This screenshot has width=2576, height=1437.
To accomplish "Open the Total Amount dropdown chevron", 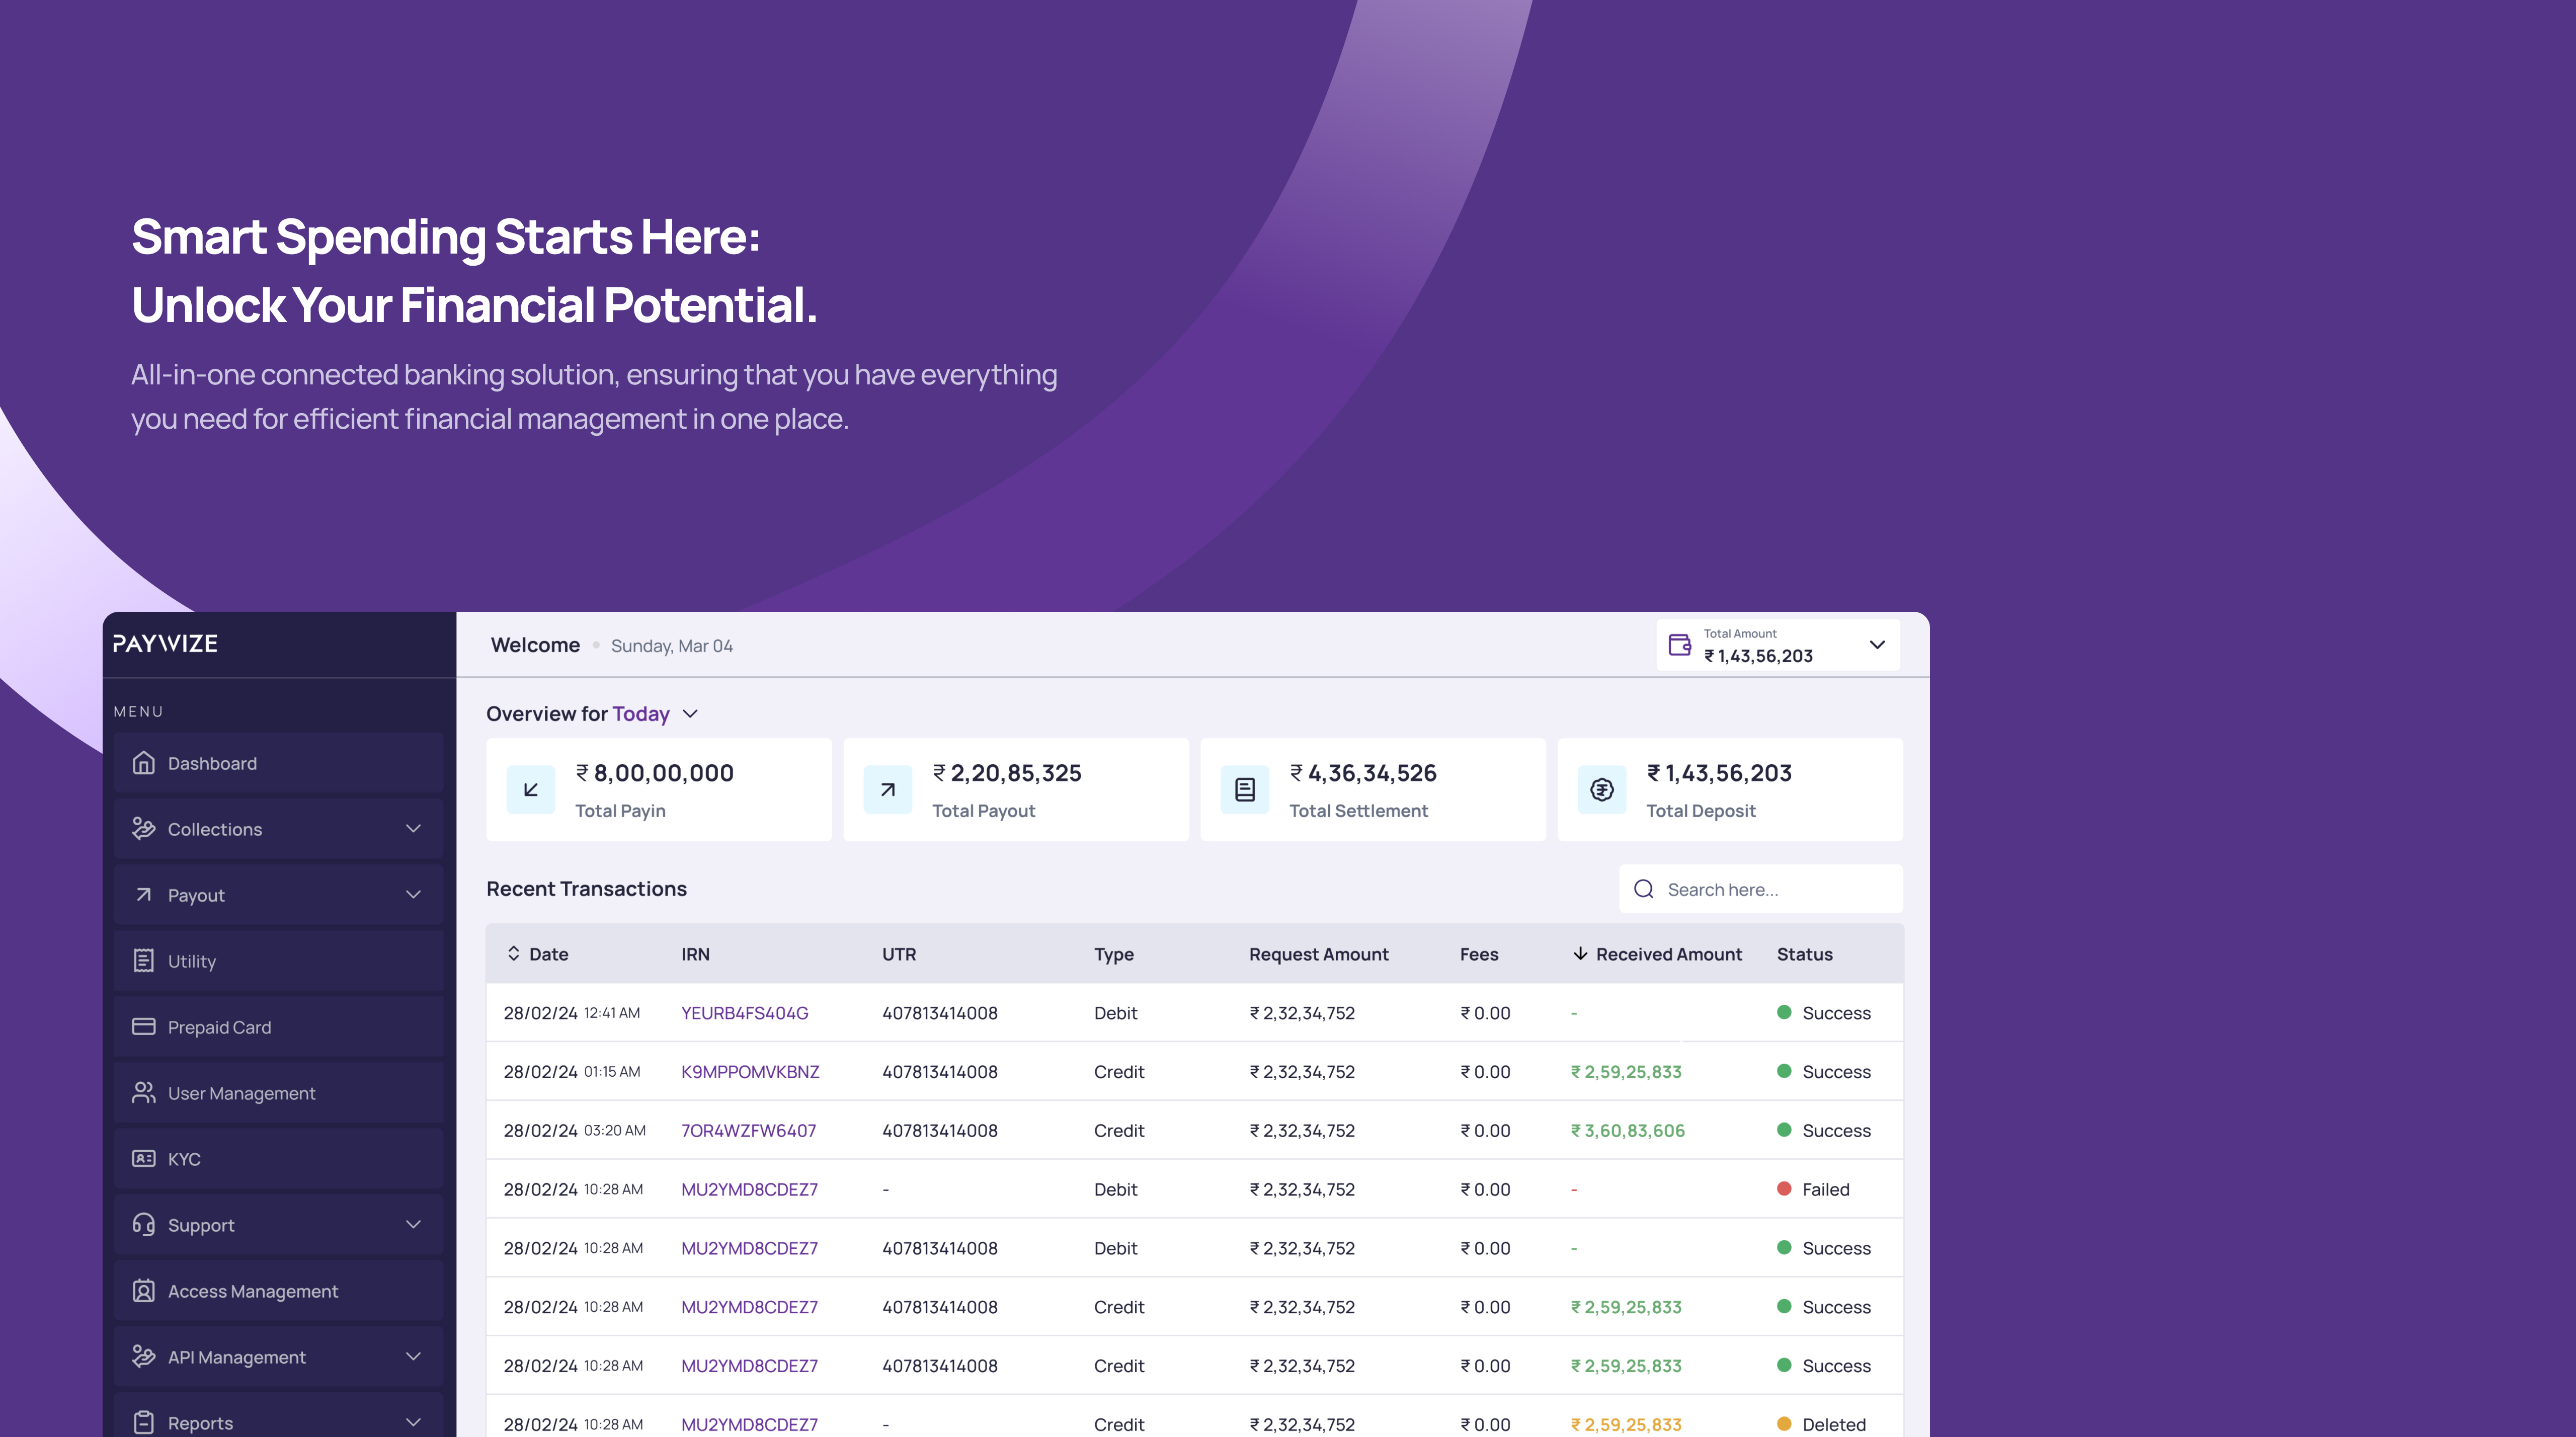I will point(1877,645).
